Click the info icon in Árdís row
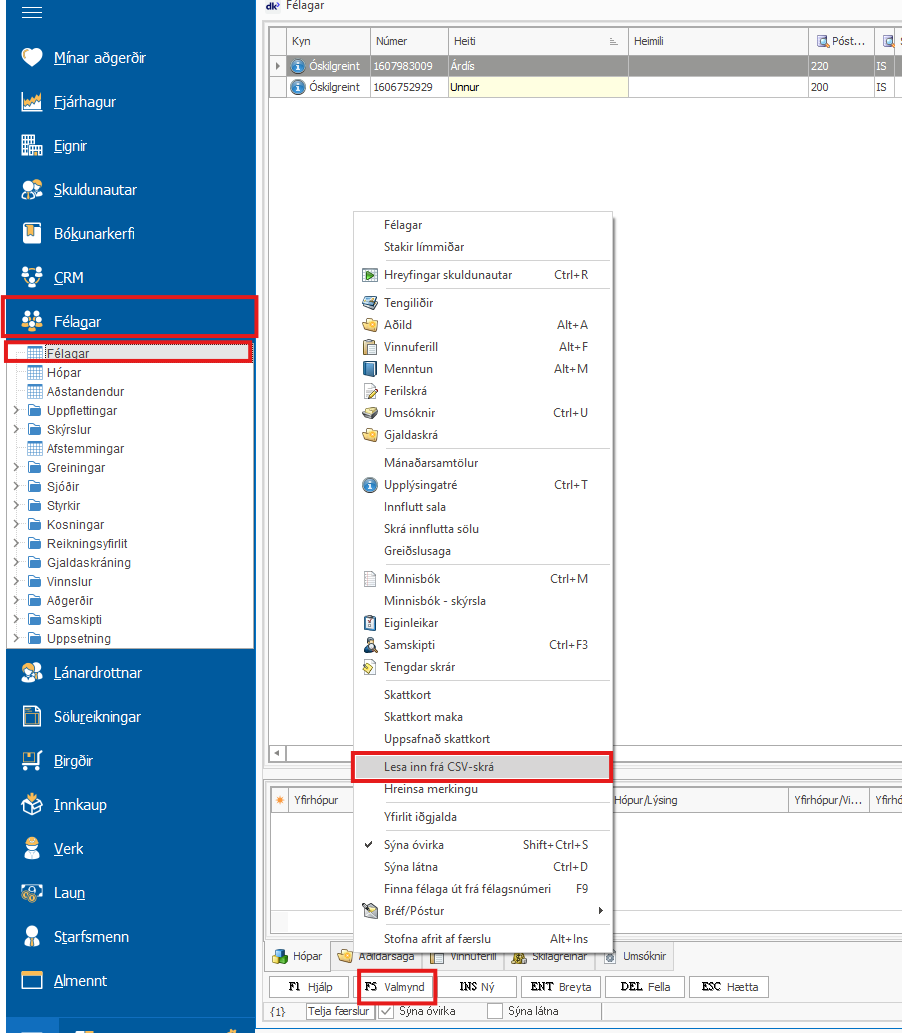This screenshot has width=902, height=1033. click(298, 66)
